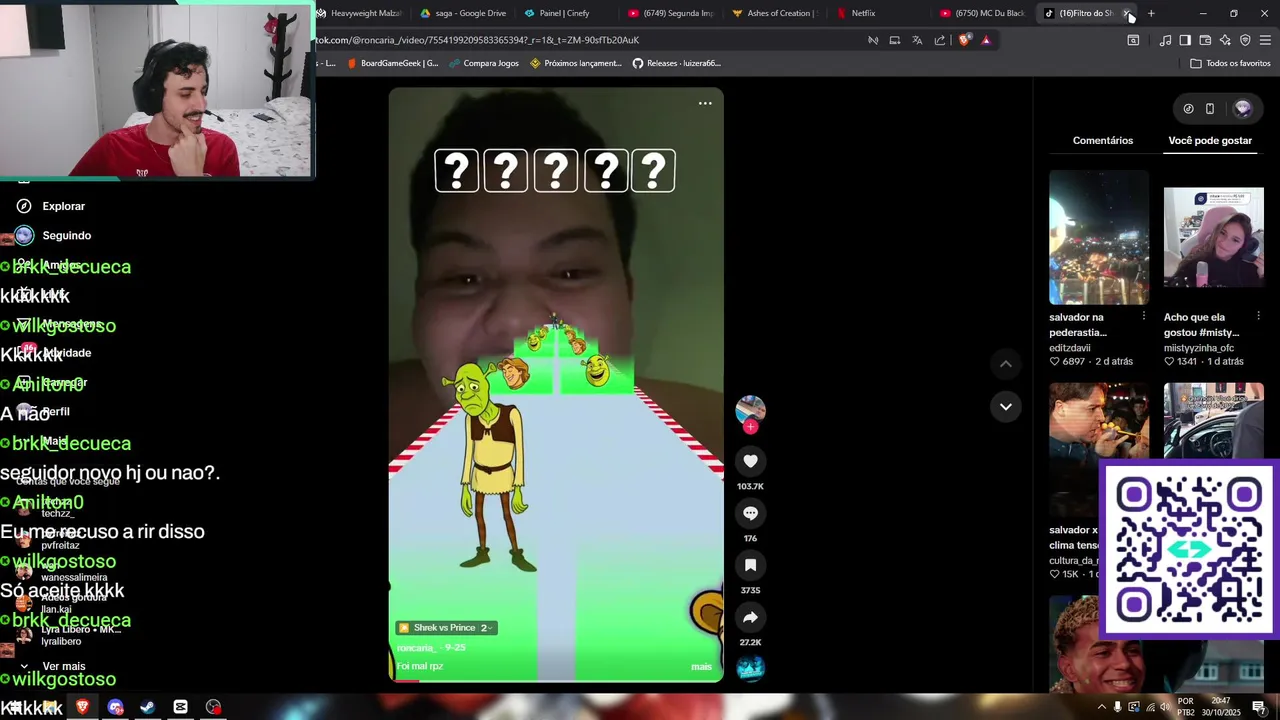
Task: Click the search tabs icon in toolbar
Action: [1133, 40]
